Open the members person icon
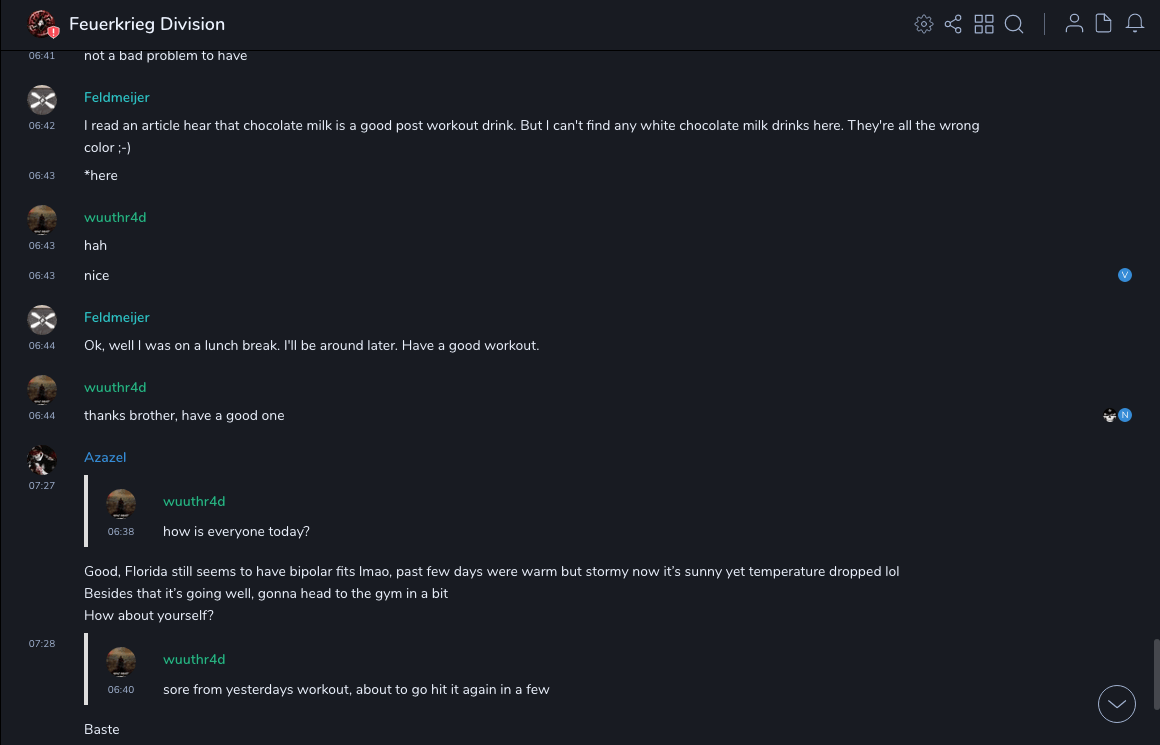 [x=1074, y=24]
